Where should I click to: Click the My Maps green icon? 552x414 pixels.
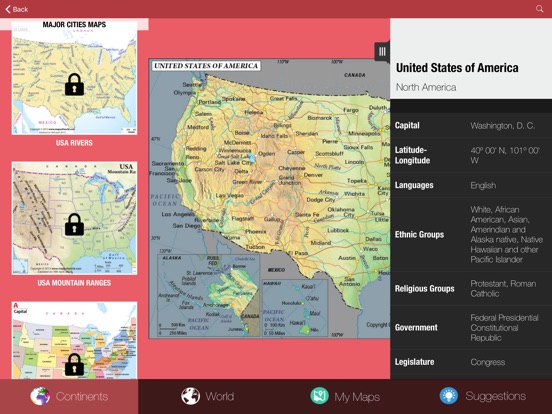[319, 396]
